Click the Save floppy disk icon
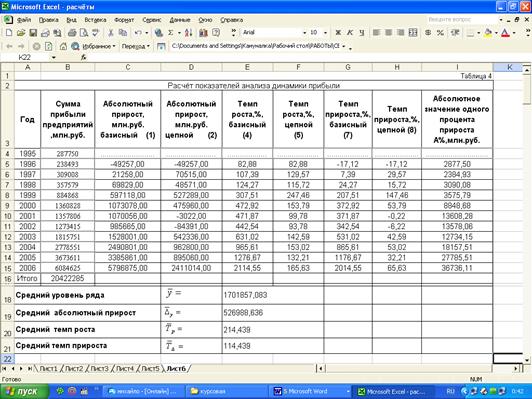Image resolution: width=532 pixels, height=399 pixels. click(33, 33)
